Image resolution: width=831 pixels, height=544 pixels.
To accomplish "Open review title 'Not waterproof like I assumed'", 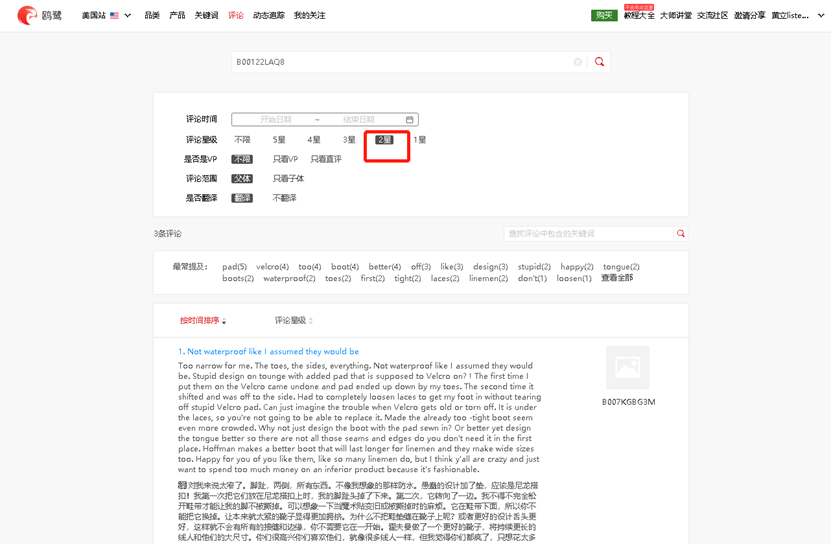I will point(268,352).
